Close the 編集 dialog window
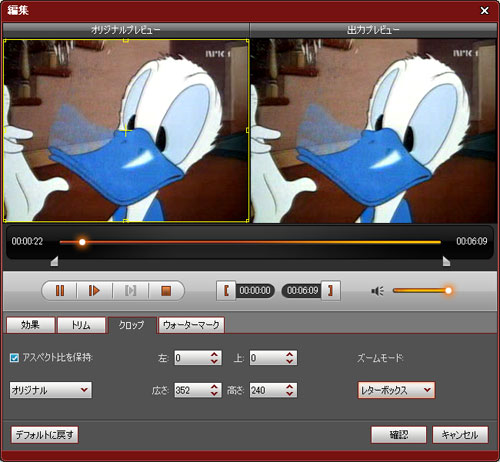The image size is (500, 462). [484, 11]
